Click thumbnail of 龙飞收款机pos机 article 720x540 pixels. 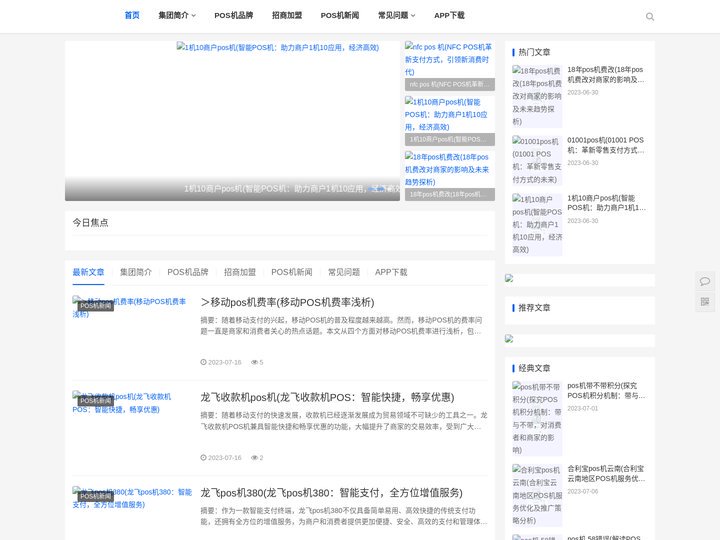coord(132,403)
